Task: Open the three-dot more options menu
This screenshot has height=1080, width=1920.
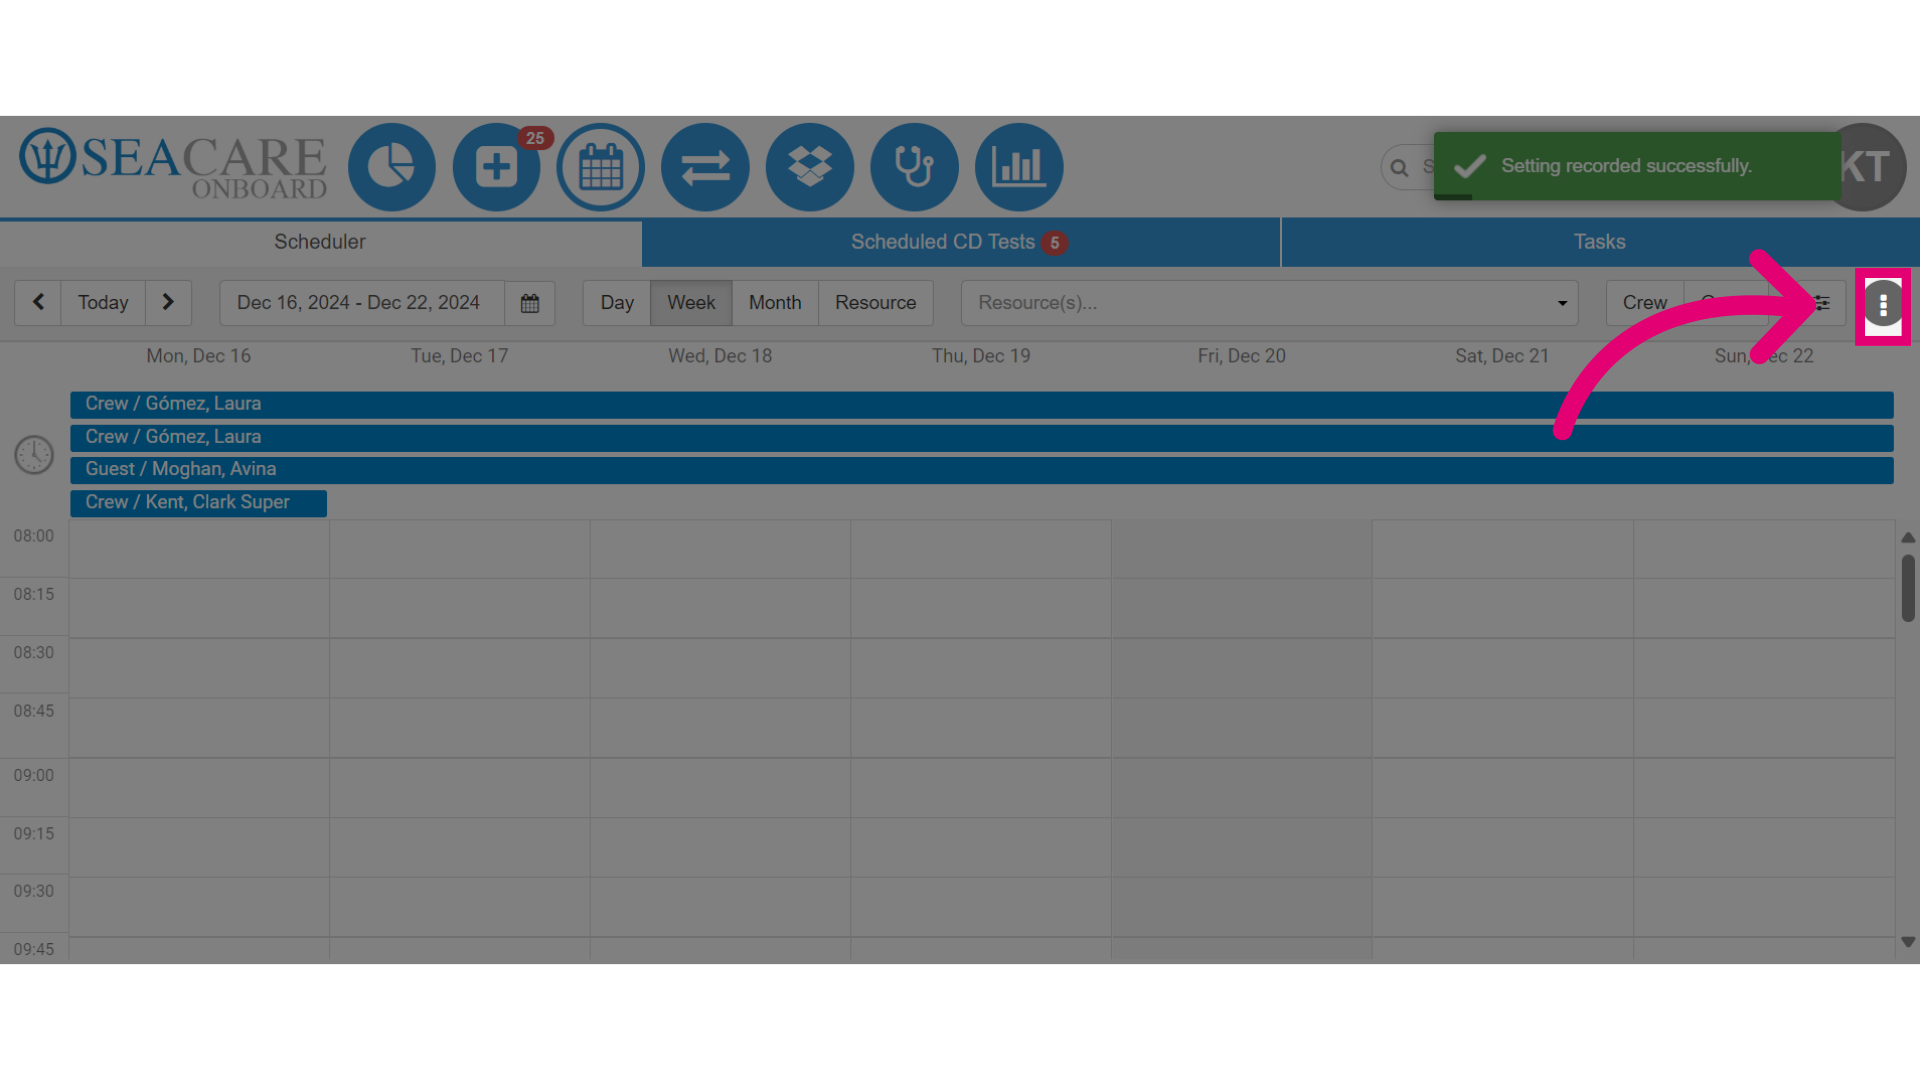Action: click(x=1883, y=305)
